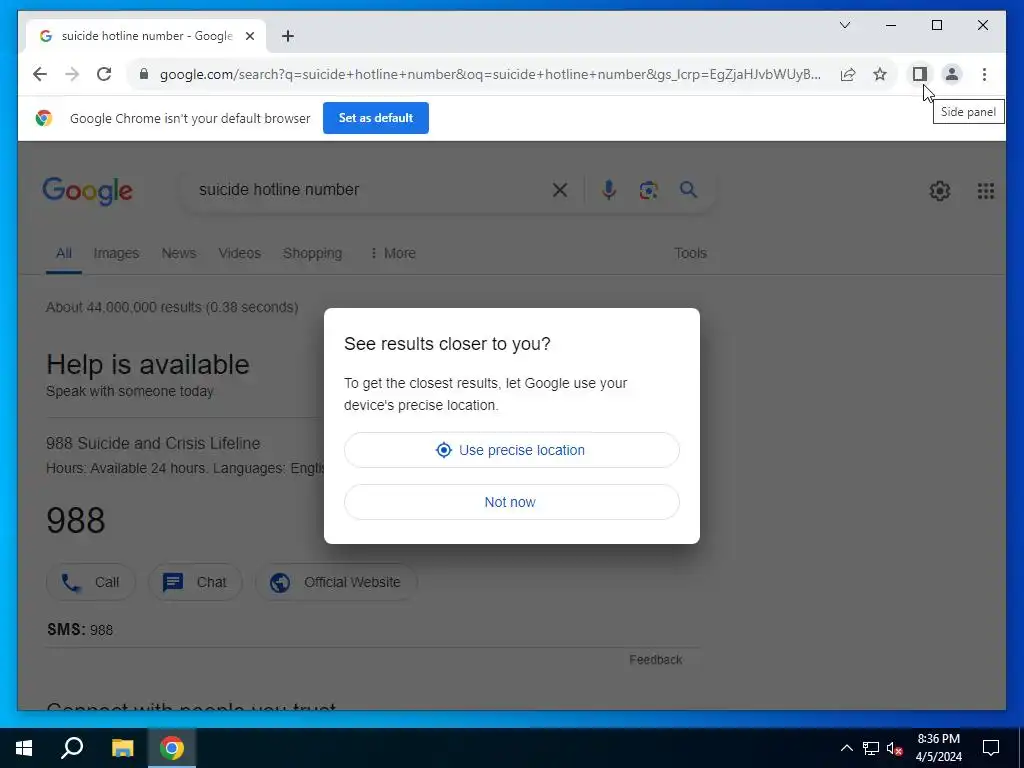Clear the search box text

(x=560, y=190)
